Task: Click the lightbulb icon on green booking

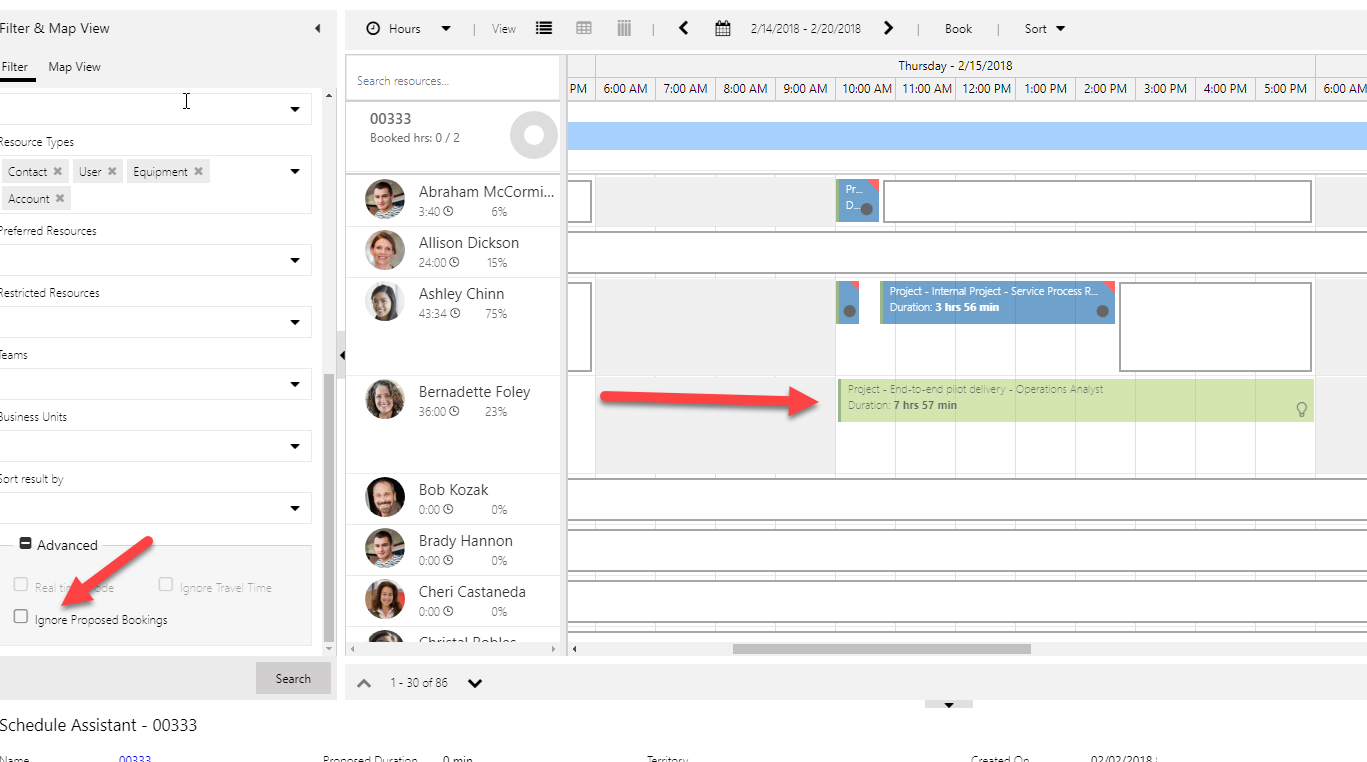Action: [x=1301, y=409]
